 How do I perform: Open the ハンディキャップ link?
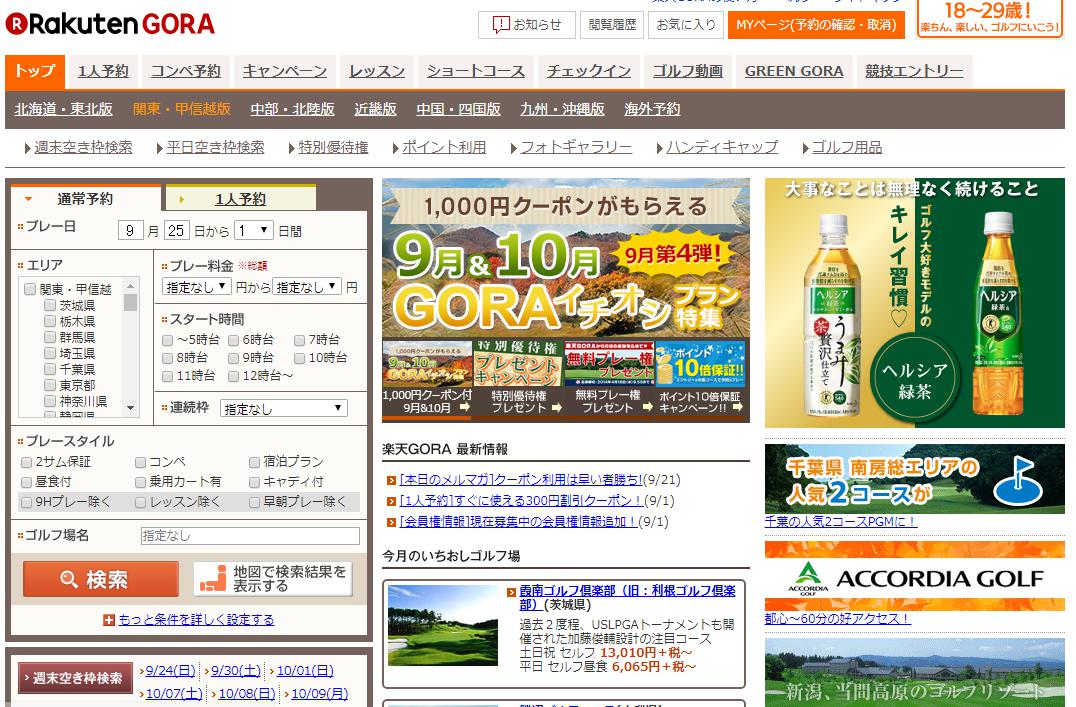(x=722, y=148)
